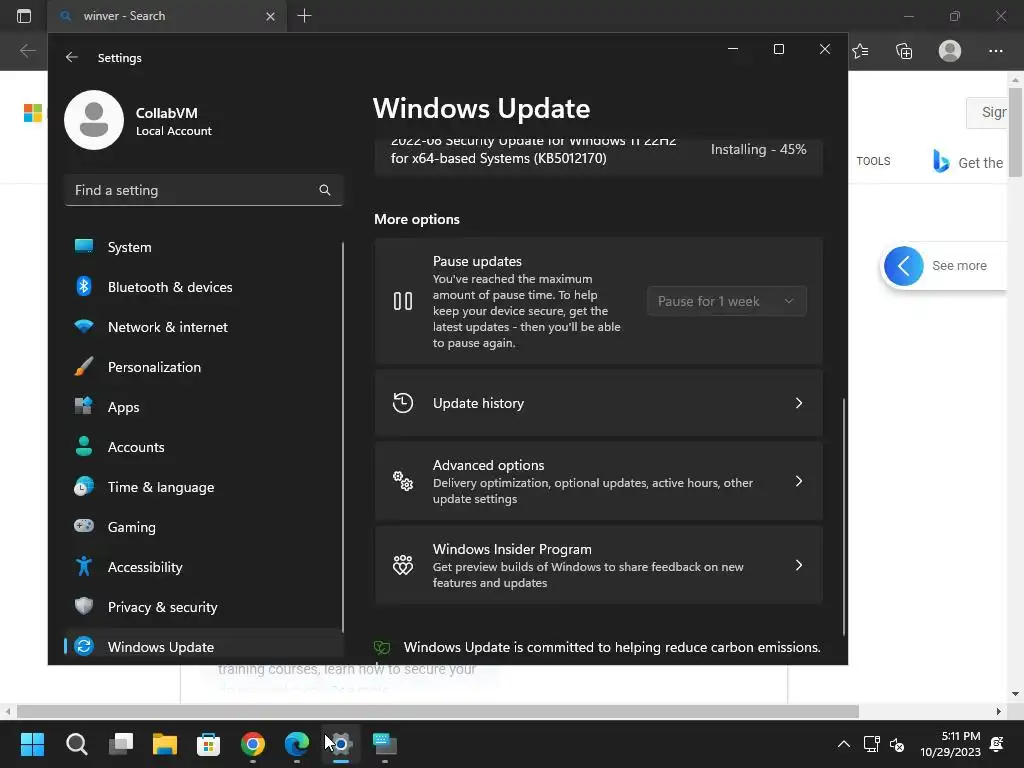The image size is (1024, 768).
Task: Open the taskbar clock and date
Action: point(950,744)
